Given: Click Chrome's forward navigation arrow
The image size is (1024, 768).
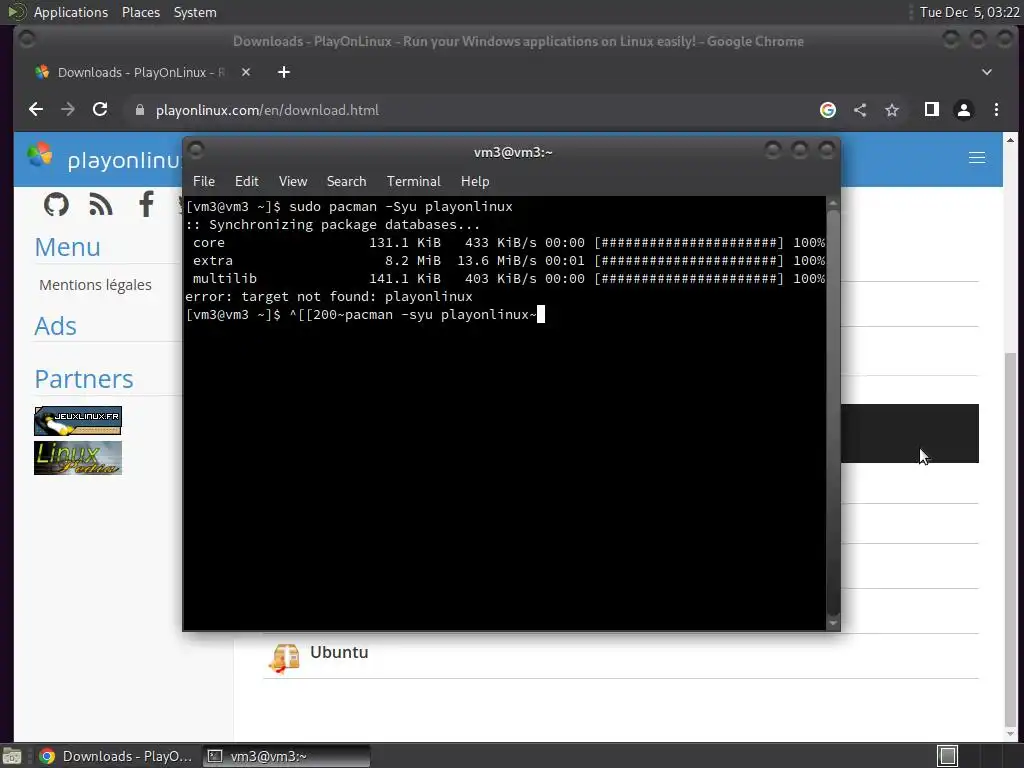Looking at the screenshot, I should (68, 110).
